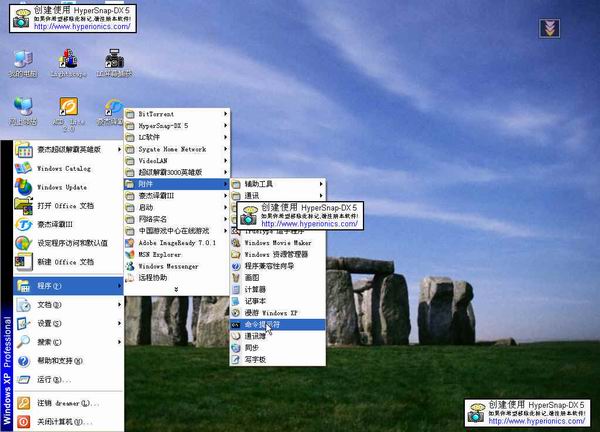Expand the BitTorrent program folder

[x=177, y=114]
